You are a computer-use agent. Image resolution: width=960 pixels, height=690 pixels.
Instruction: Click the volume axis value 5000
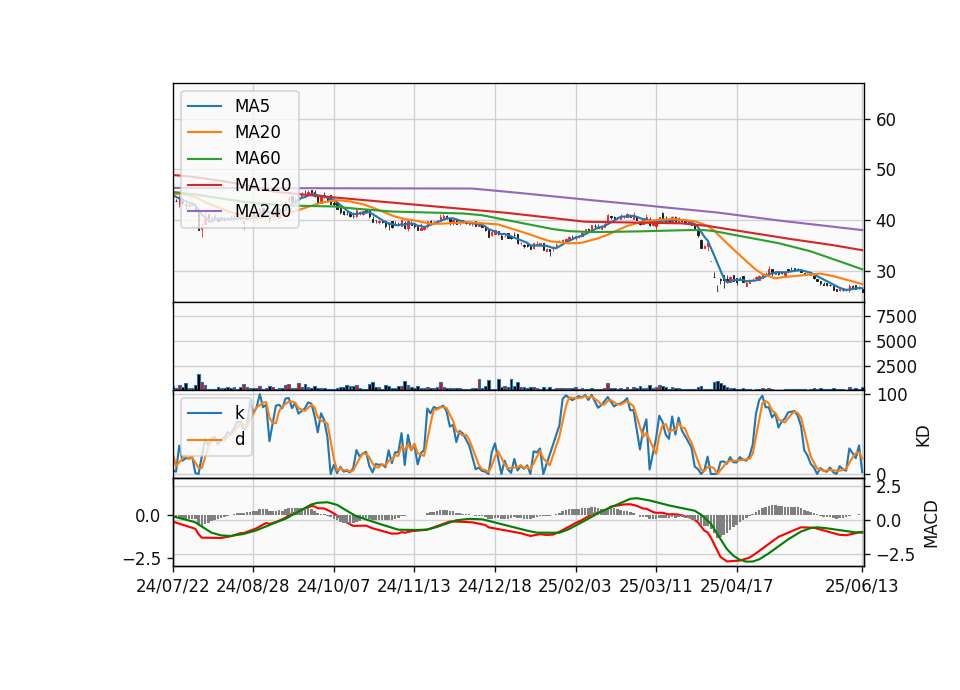click(x=896, y=342)
